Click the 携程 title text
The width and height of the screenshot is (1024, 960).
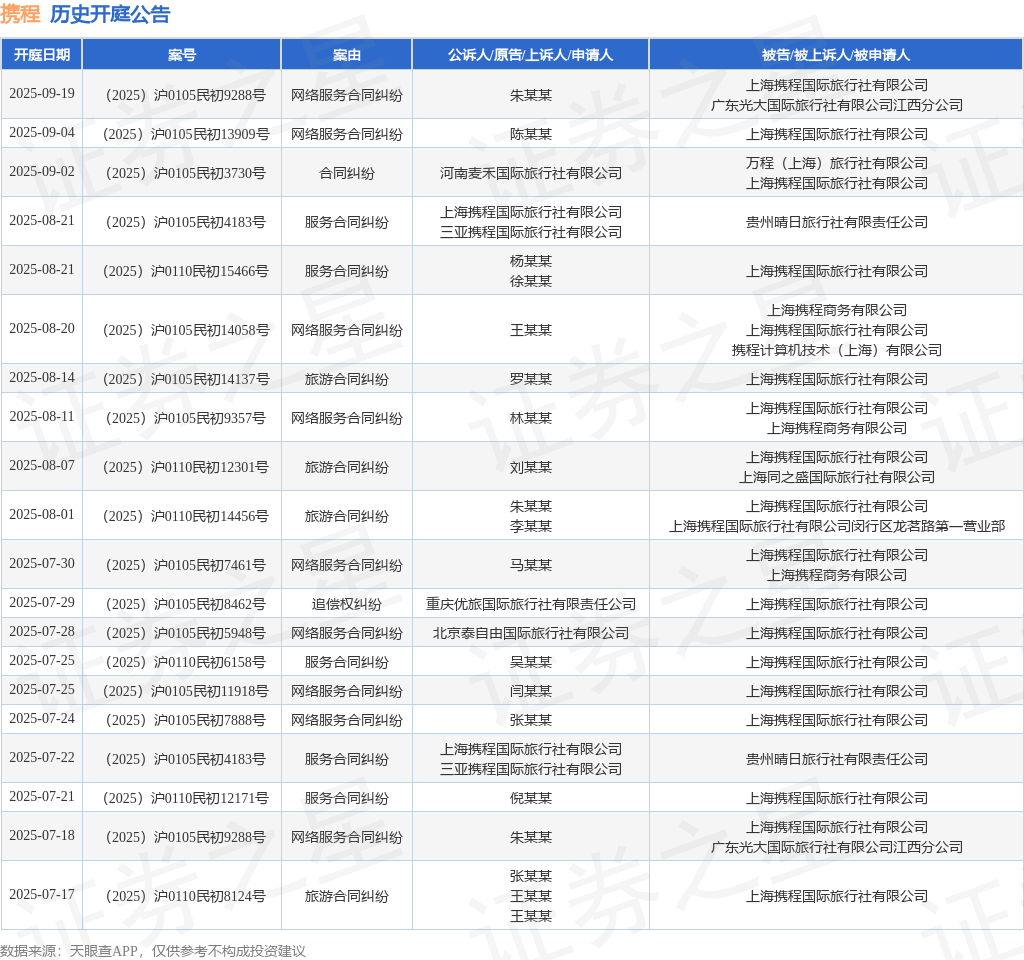tap(20, 14)
